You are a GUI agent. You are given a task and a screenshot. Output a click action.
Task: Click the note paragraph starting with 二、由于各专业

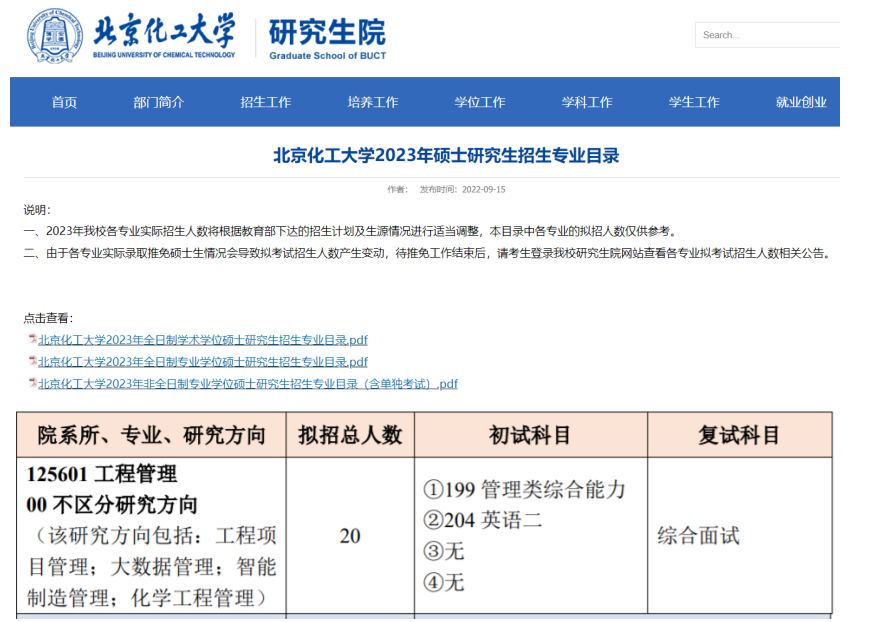point(428,253)
